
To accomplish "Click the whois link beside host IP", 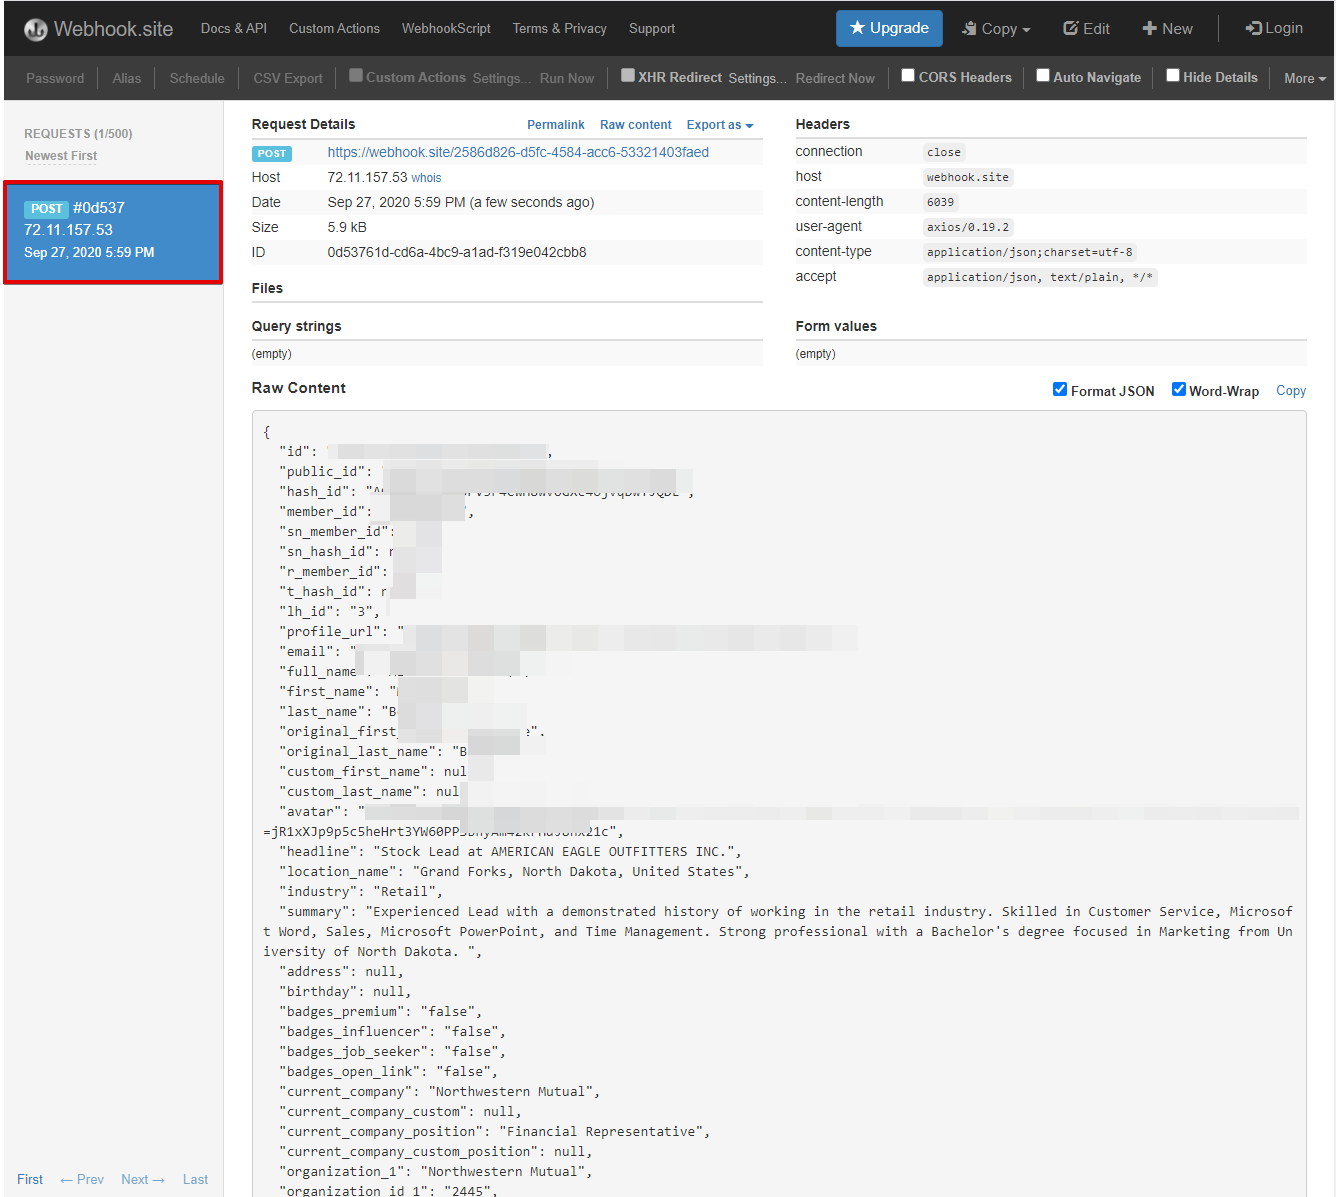I will [x=426, y=177].
